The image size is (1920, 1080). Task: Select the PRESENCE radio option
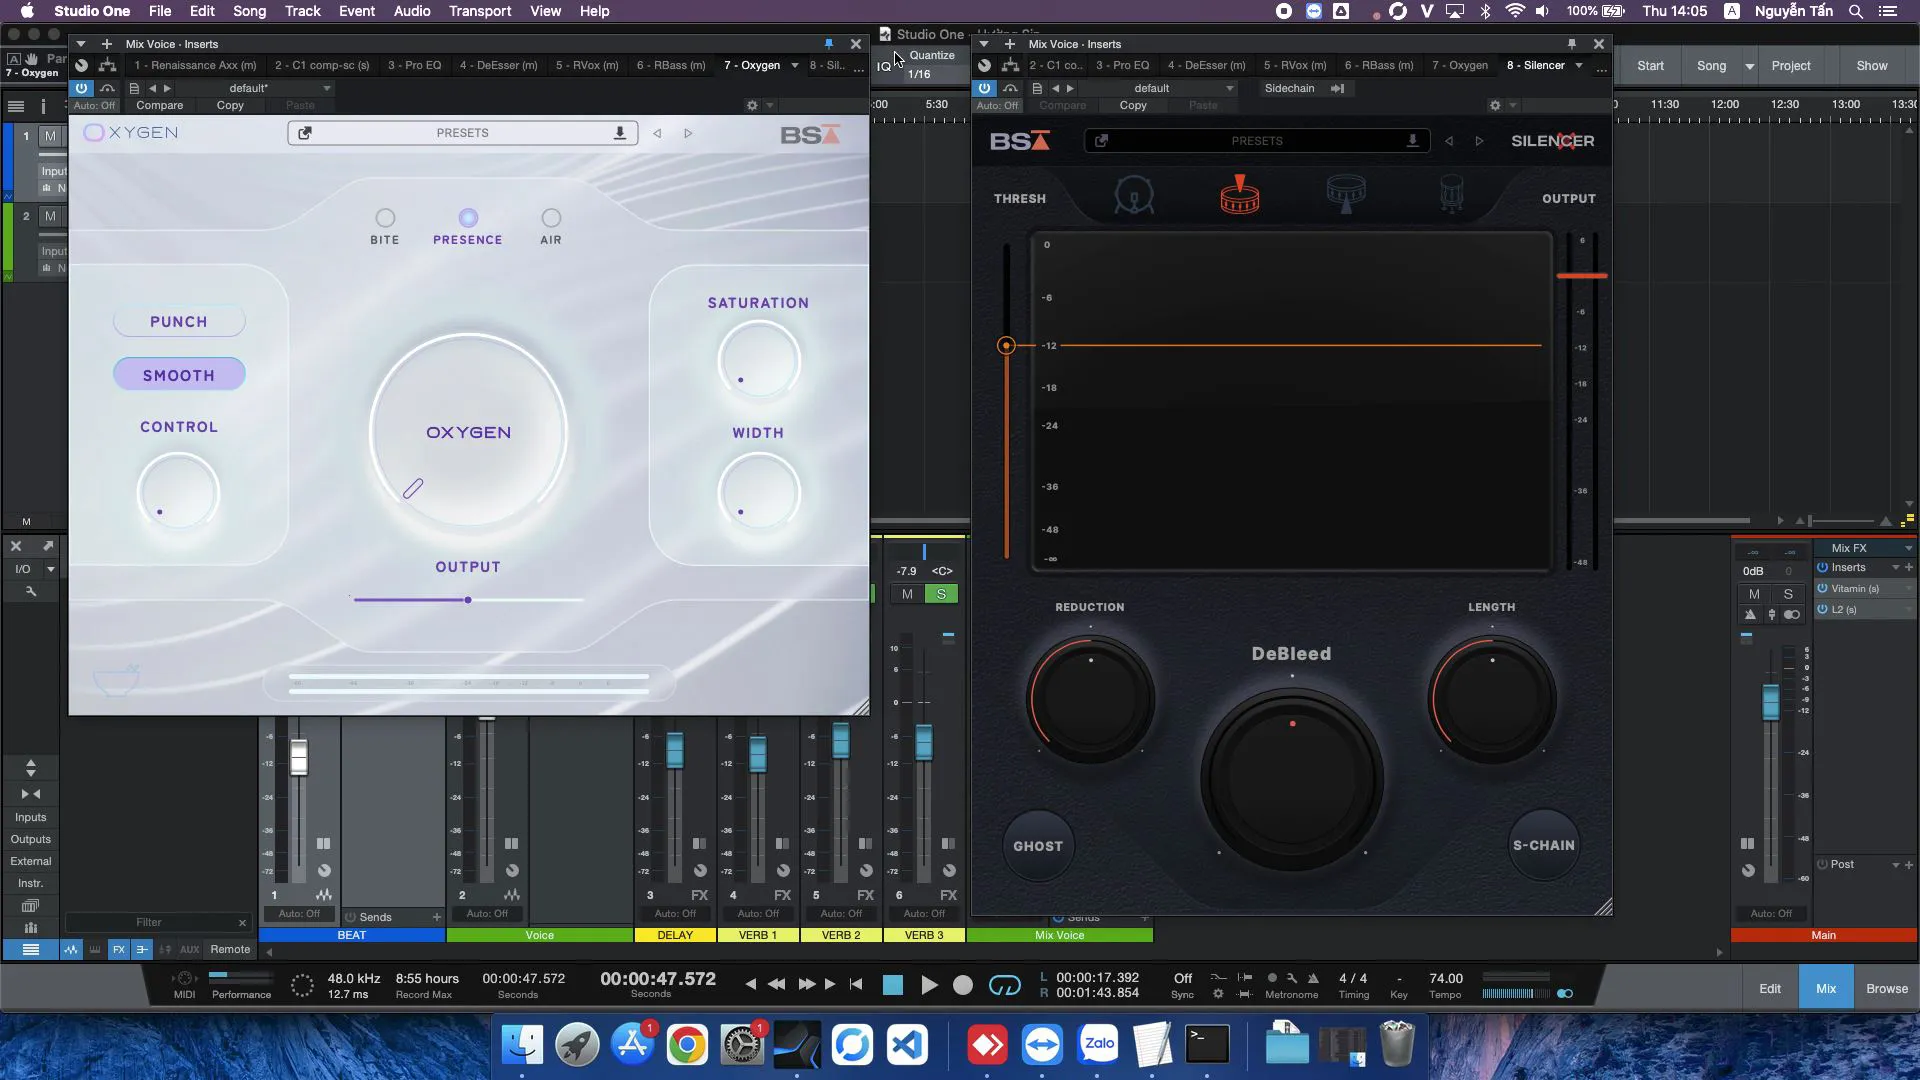pos(468,218)
